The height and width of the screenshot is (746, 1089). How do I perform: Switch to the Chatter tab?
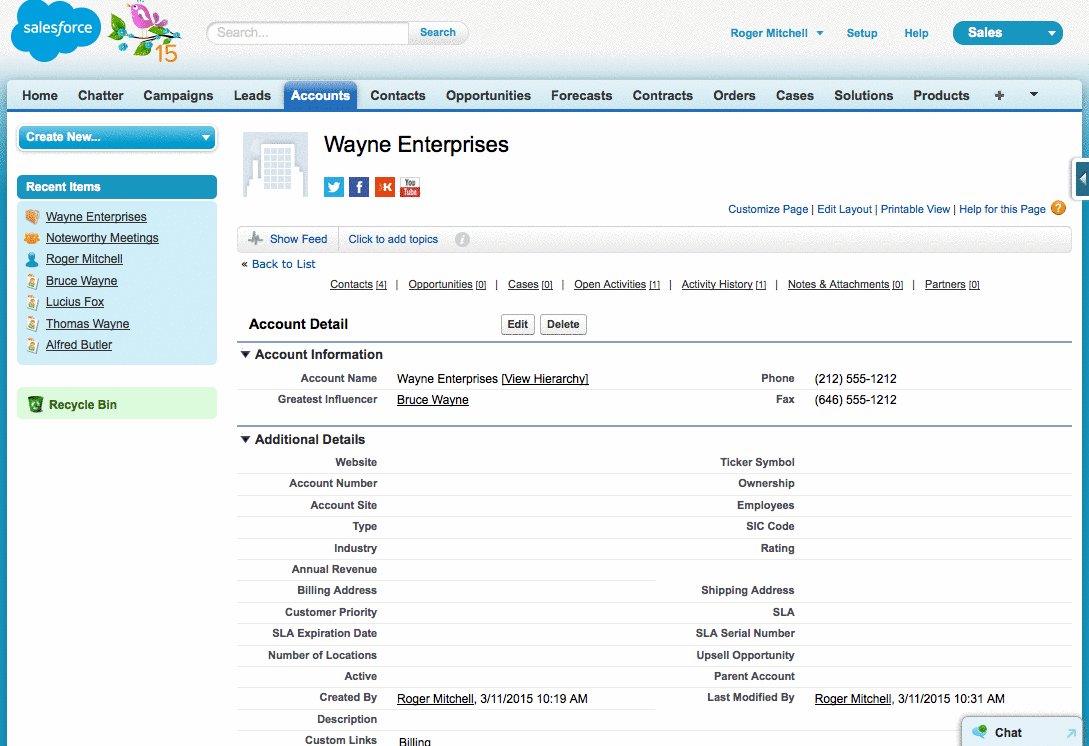[x=101, y=95]
